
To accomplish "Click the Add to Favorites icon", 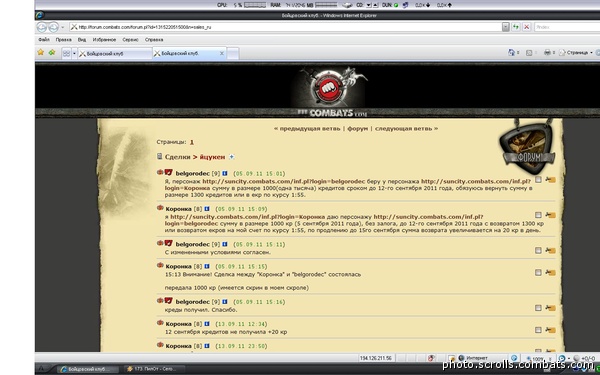I will 52,52.
